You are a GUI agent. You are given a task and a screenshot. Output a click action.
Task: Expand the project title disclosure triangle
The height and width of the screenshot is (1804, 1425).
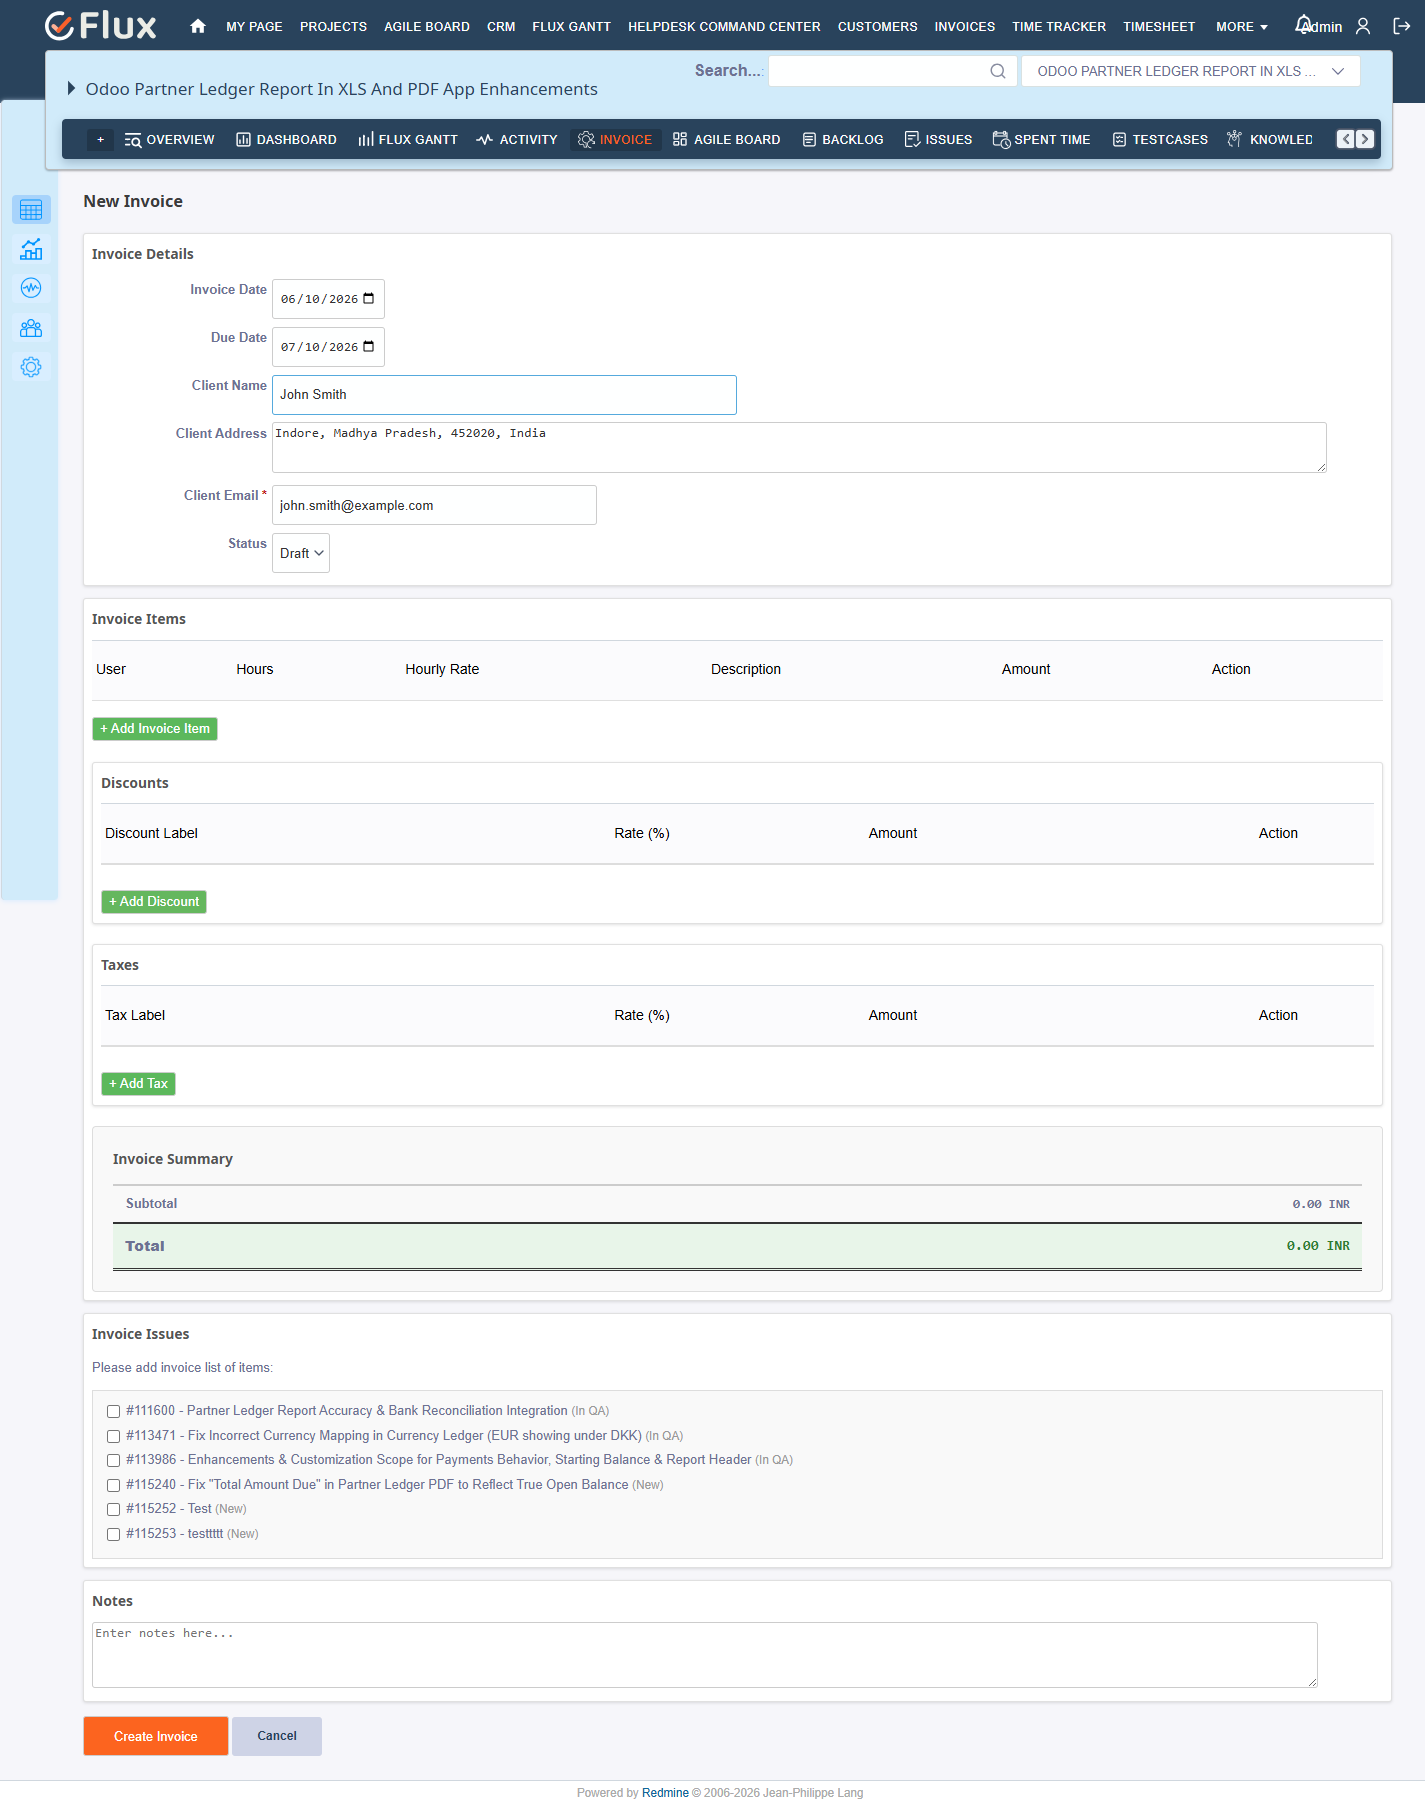(x=71, y=88)
